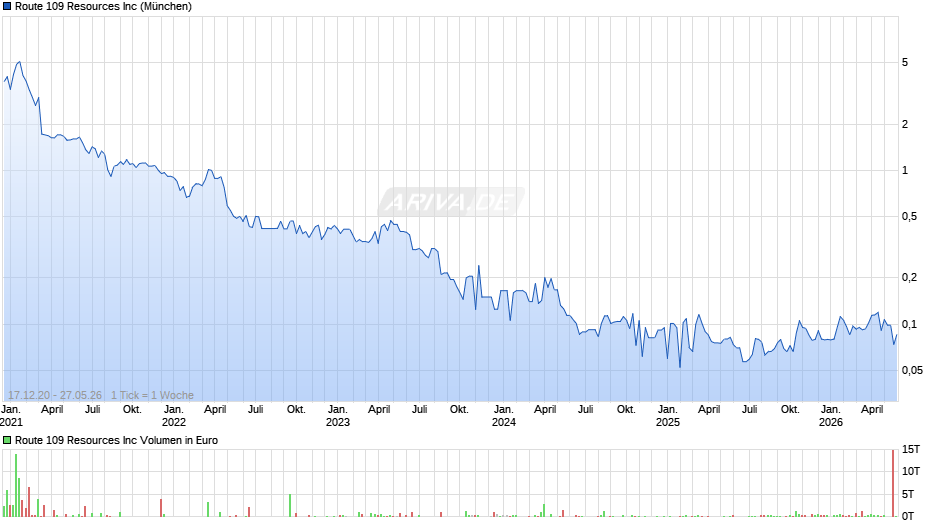Viewport: 940px width, 526px height.
Task: Click the price axis label '0,05'
Action: coord(912,371)
